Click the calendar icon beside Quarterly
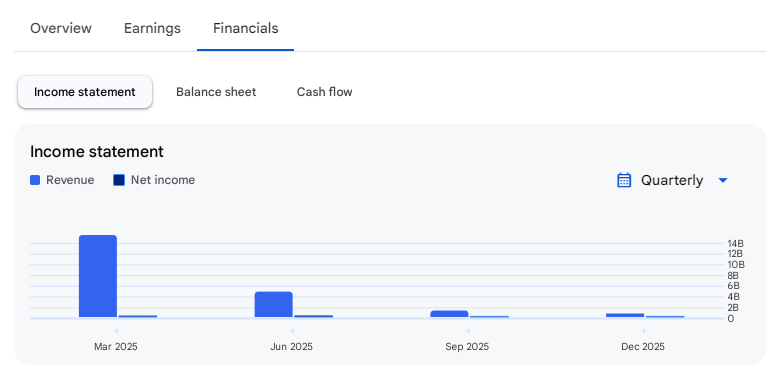The height and width of the screenshot is (374, 782). tap(624, 180)
